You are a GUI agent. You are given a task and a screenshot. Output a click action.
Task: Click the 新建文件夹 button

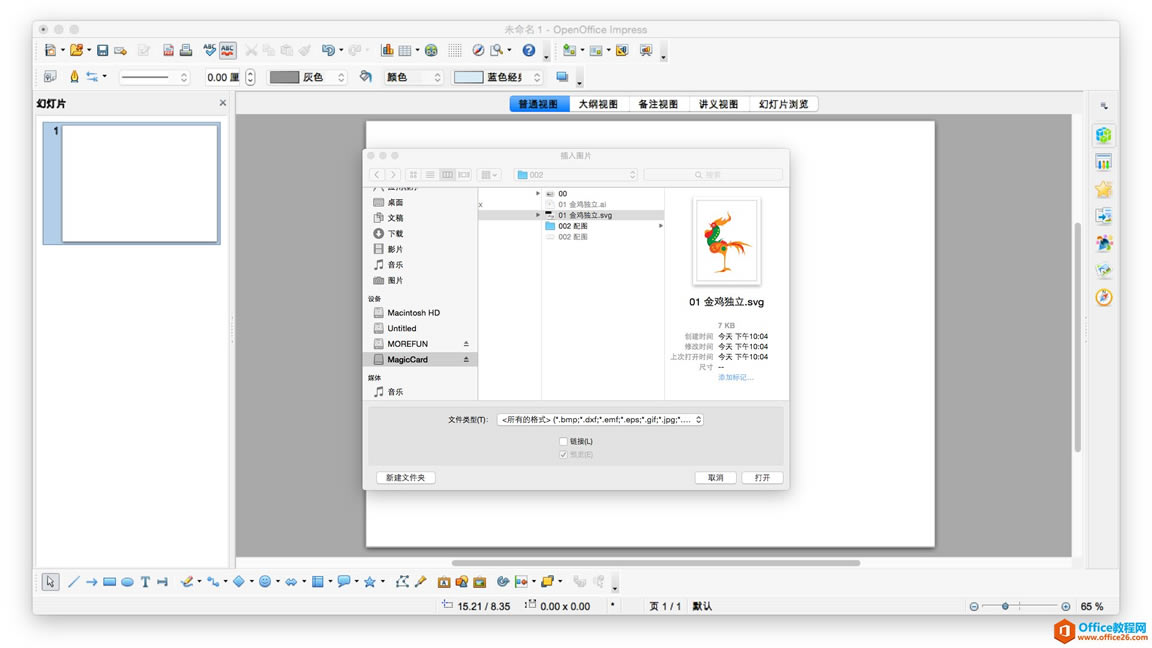404,477
